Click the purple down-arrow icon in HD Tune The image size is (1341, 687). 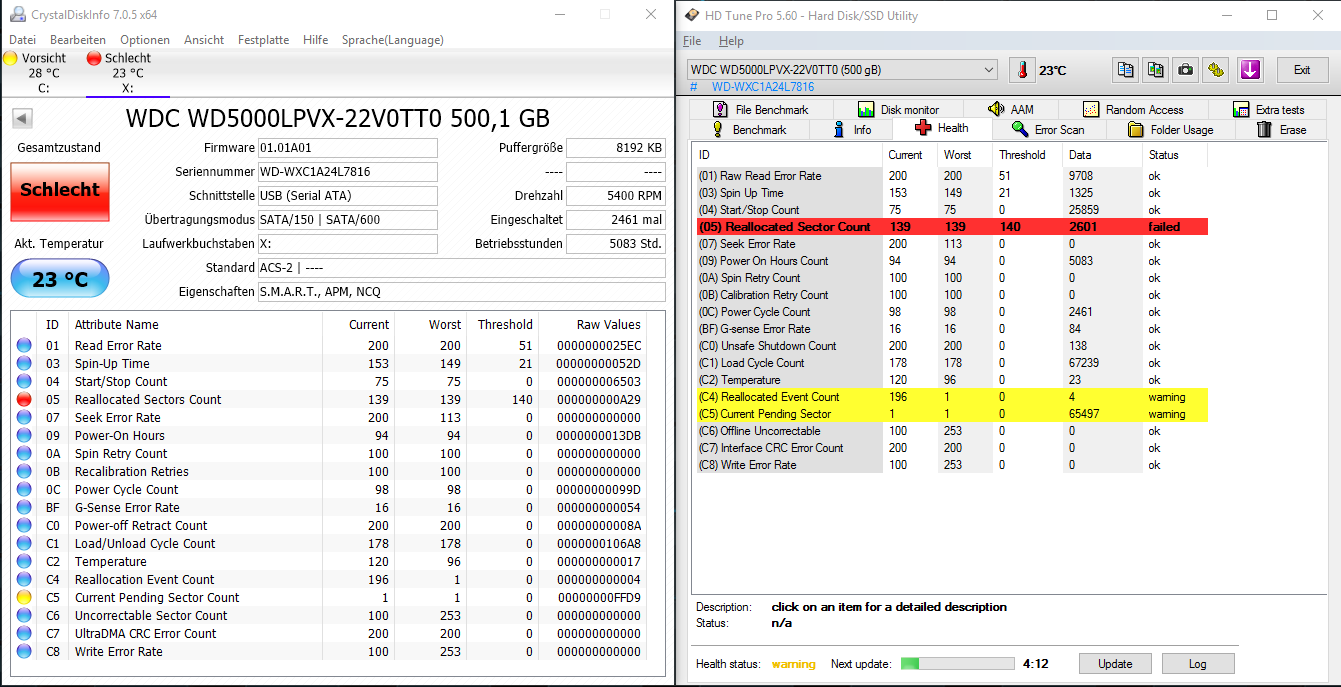1250,70
